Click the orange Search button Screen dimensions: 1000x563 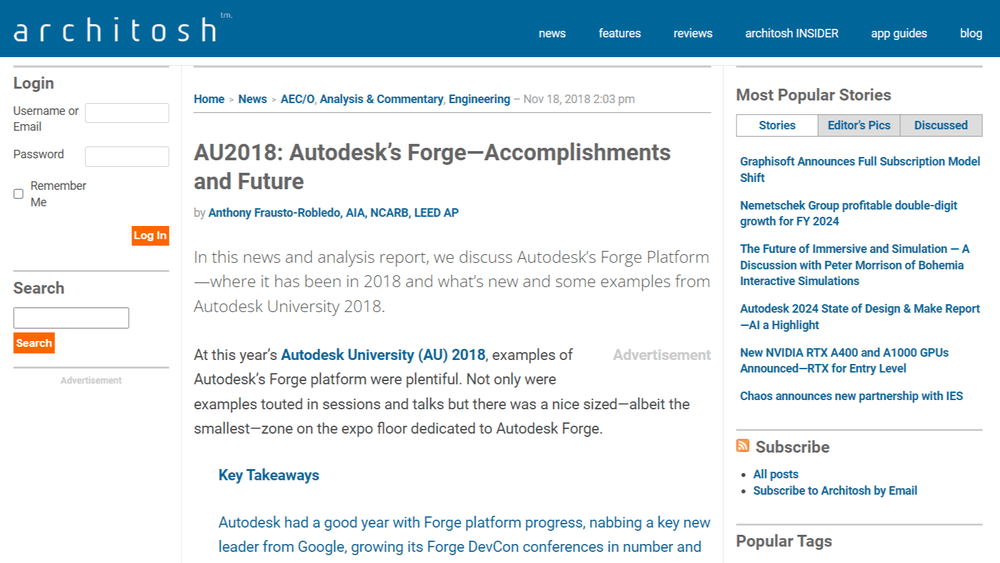click(34, 343)
